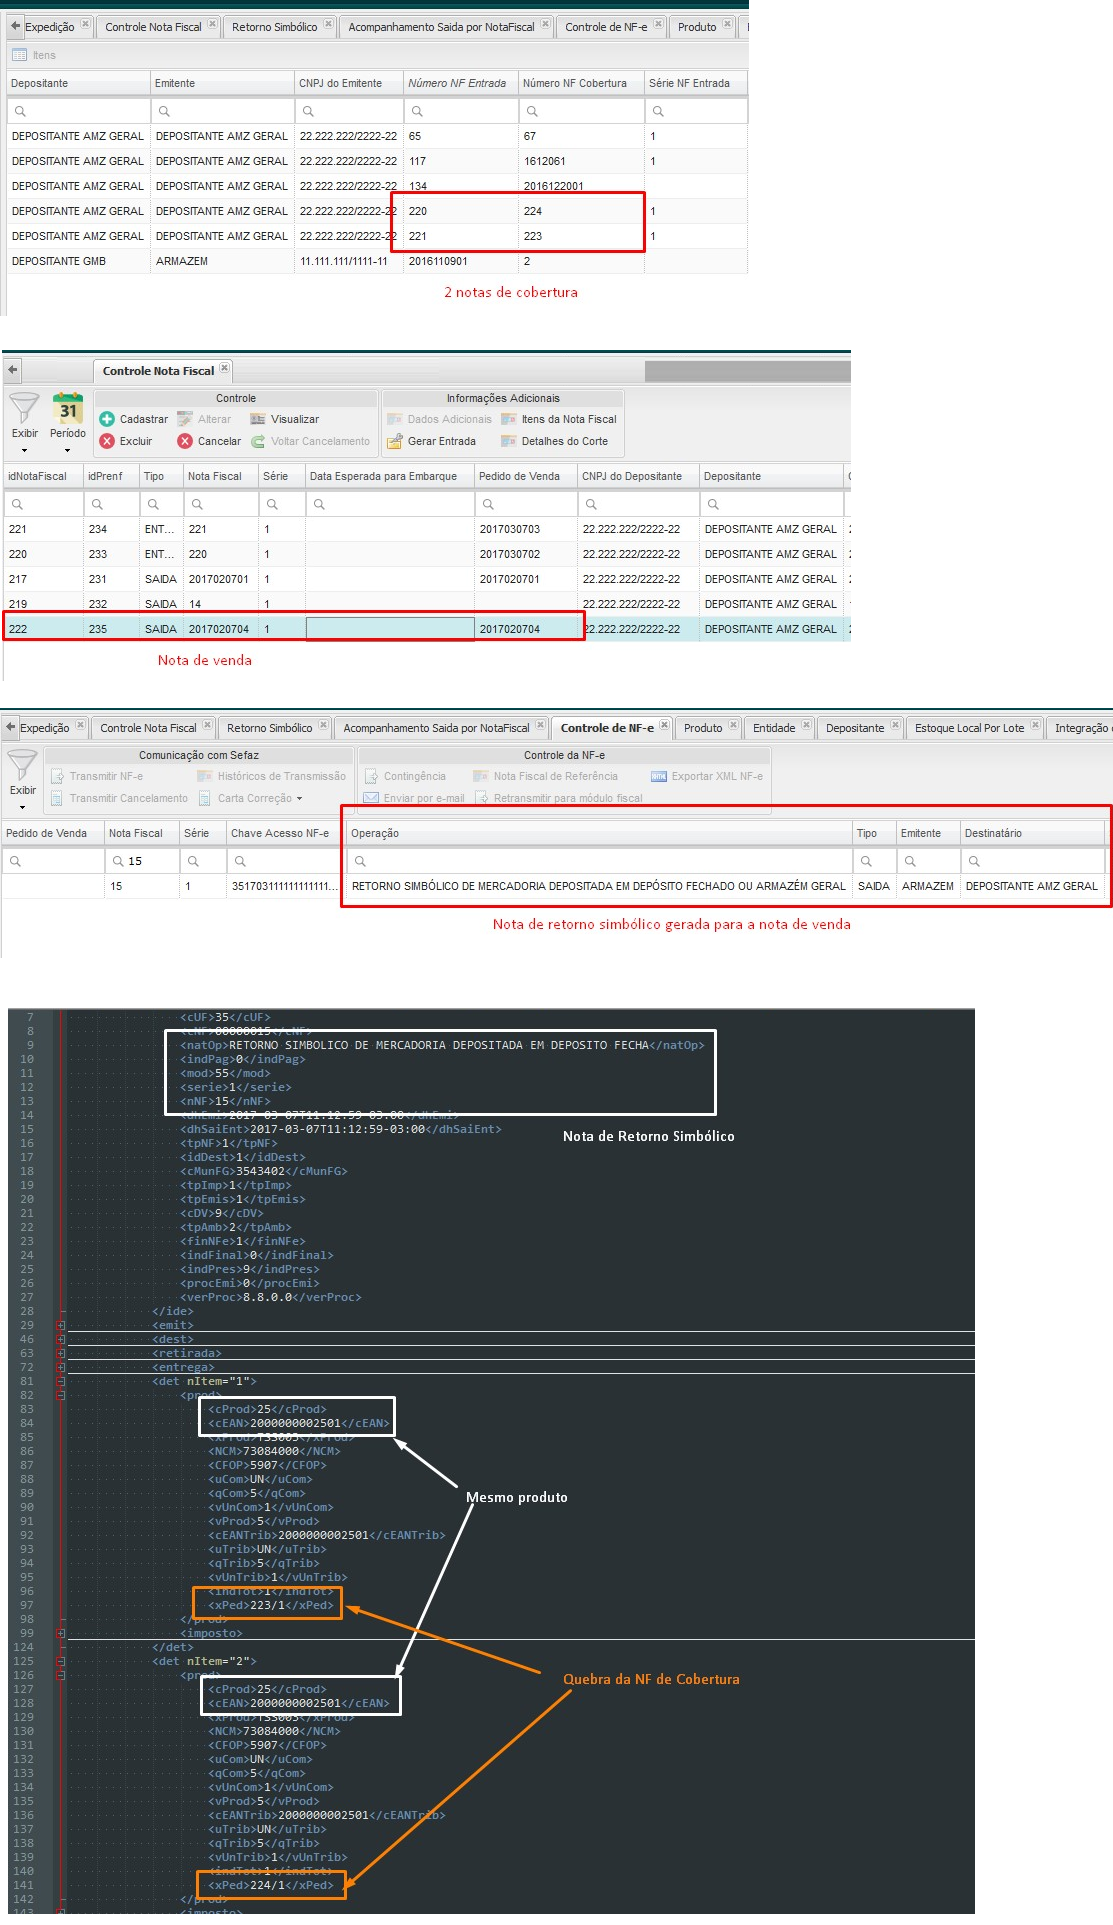Screen dimensions: 1113x1925
Task: Click the Dados Adicionais icon
Action: (x=395, y=419)
